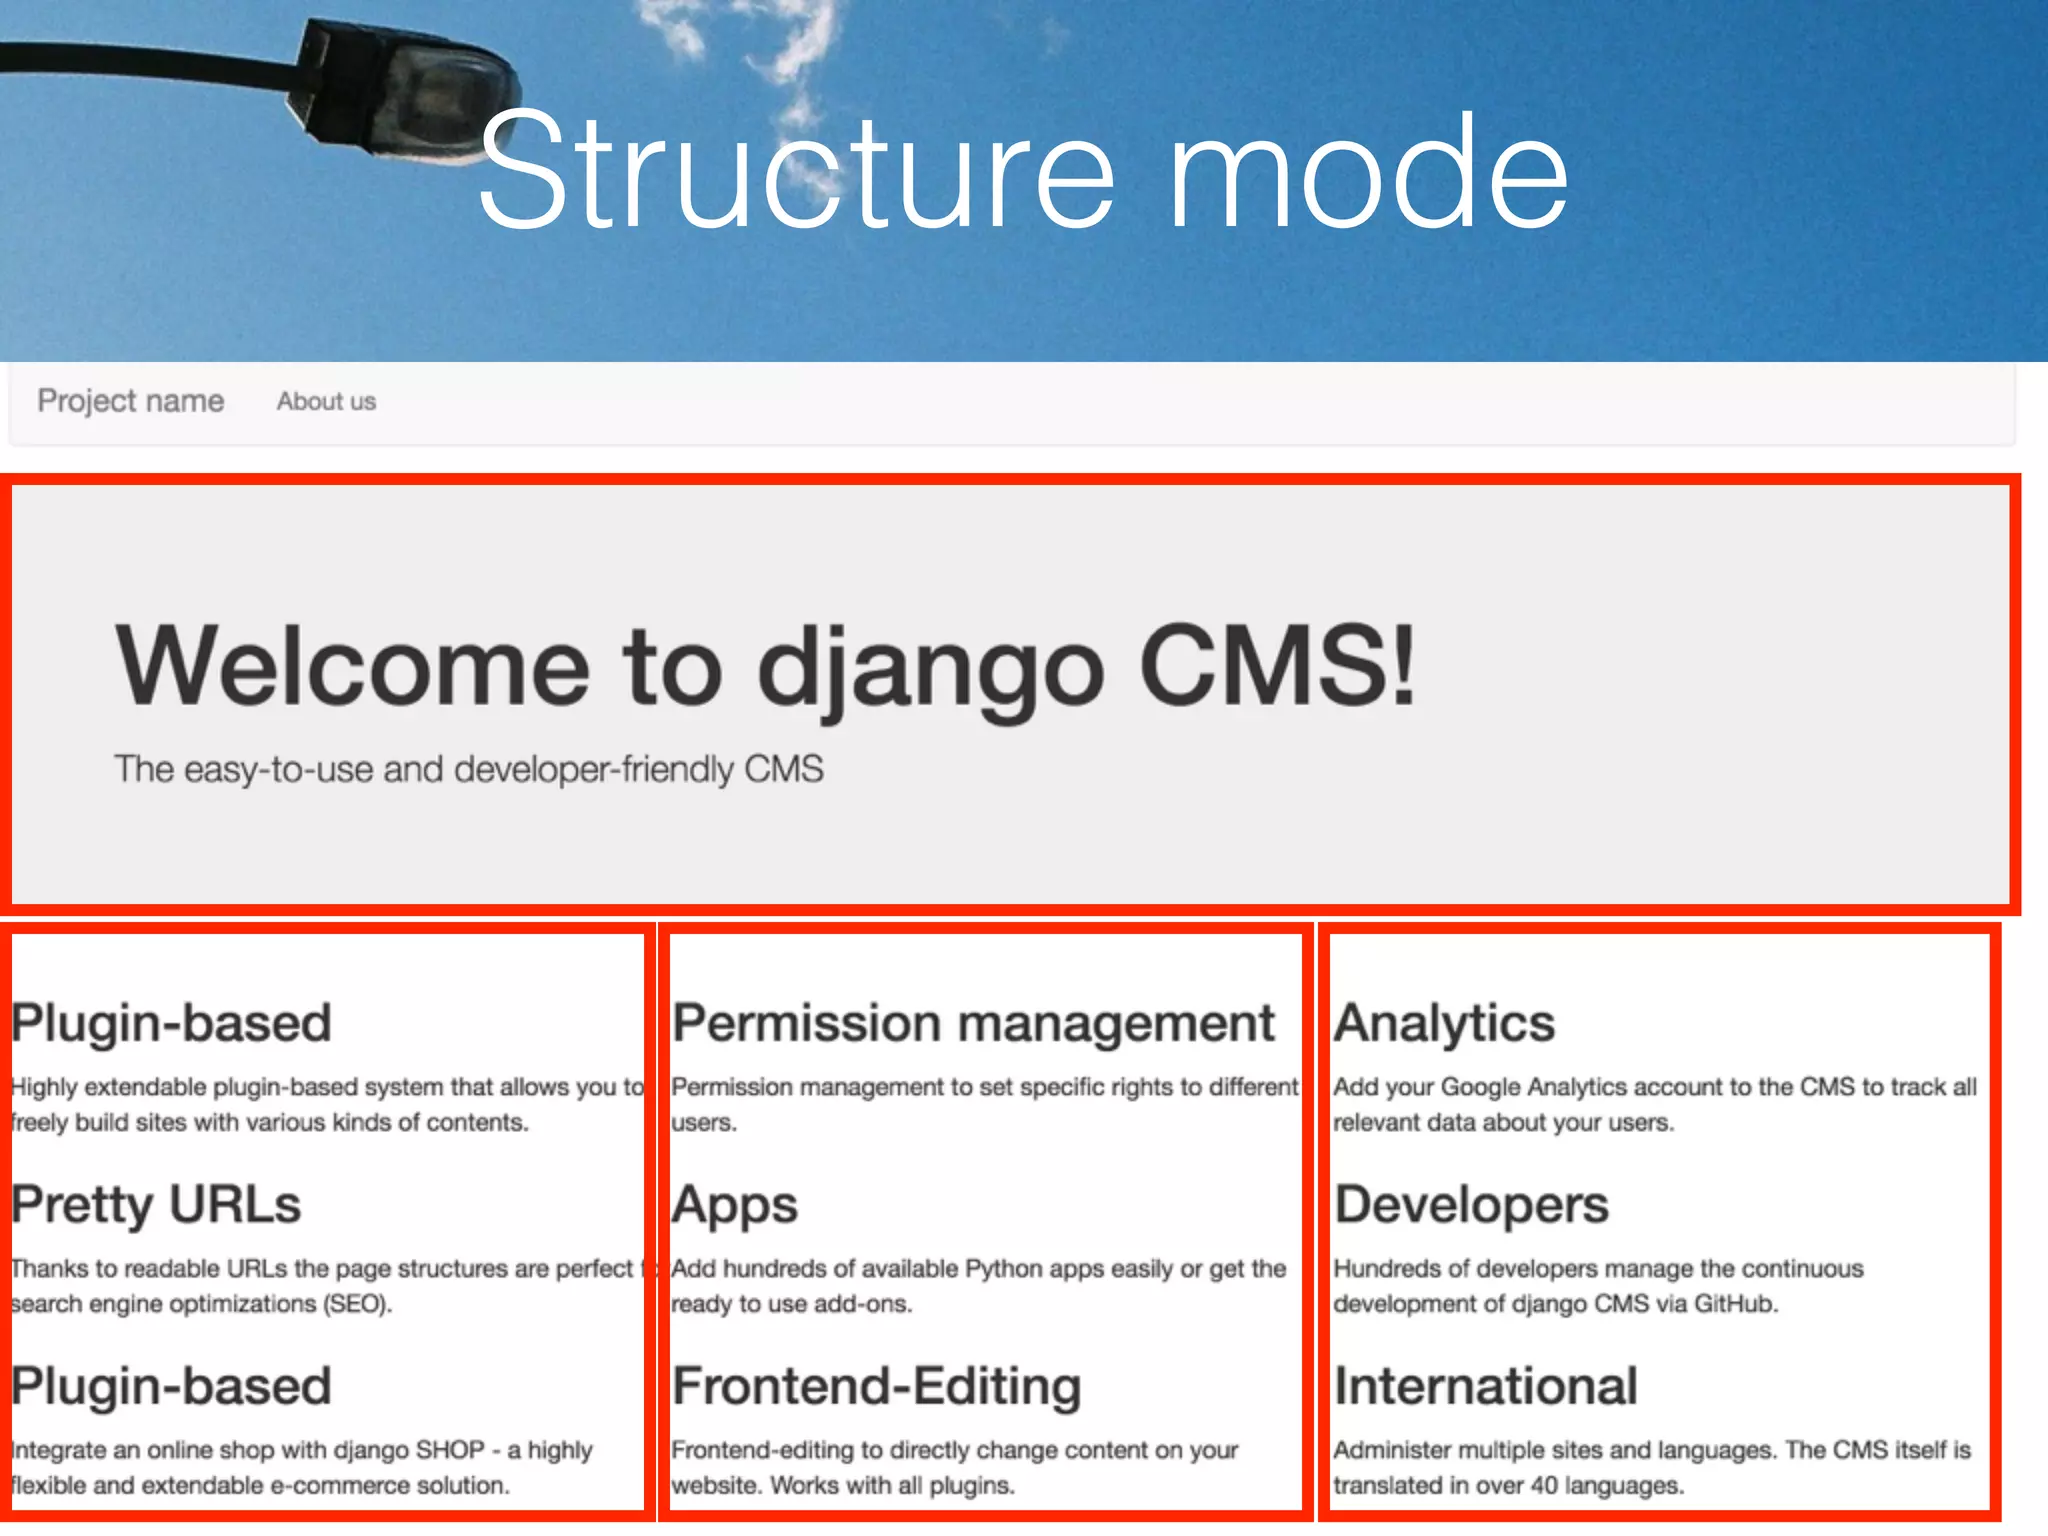
Task: Click the Highly extendable plugin-based system paragraph
Action: click(328, 1105)
